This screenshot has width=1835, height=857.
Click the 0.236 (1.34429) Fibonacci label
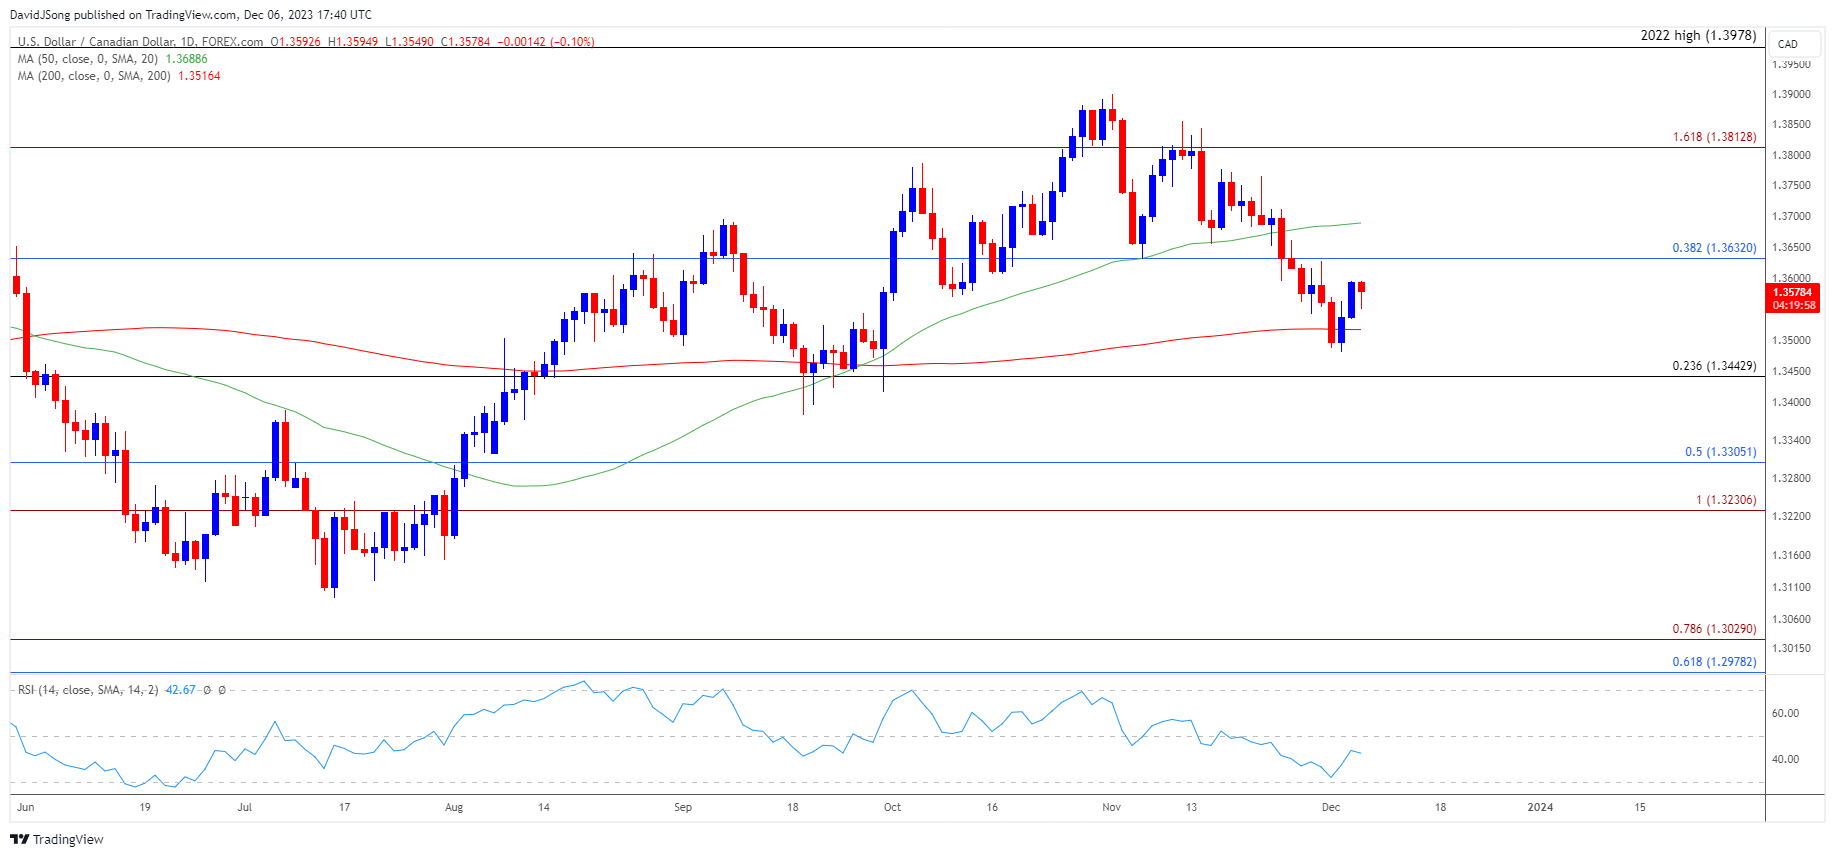[x=1714, y=366]
